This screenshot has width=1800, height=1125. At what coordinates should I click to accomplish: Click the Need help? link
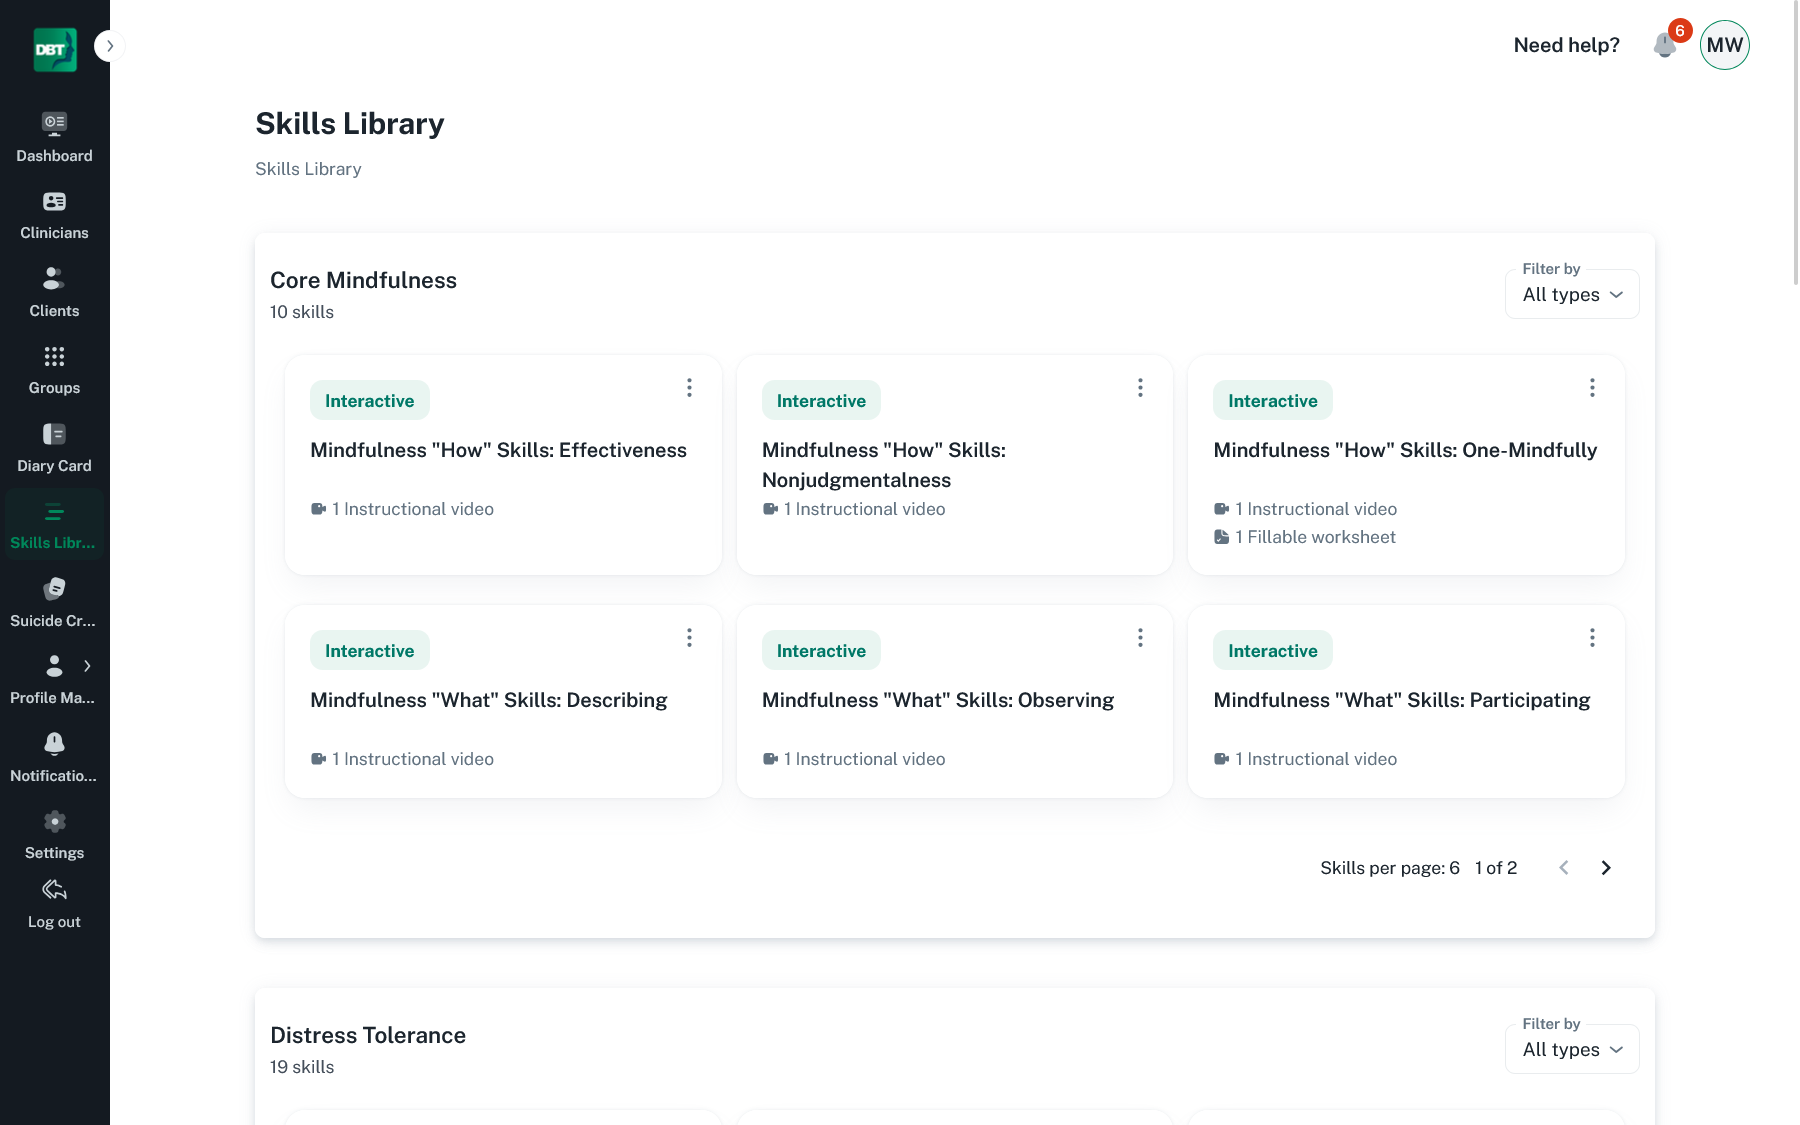1566,45
